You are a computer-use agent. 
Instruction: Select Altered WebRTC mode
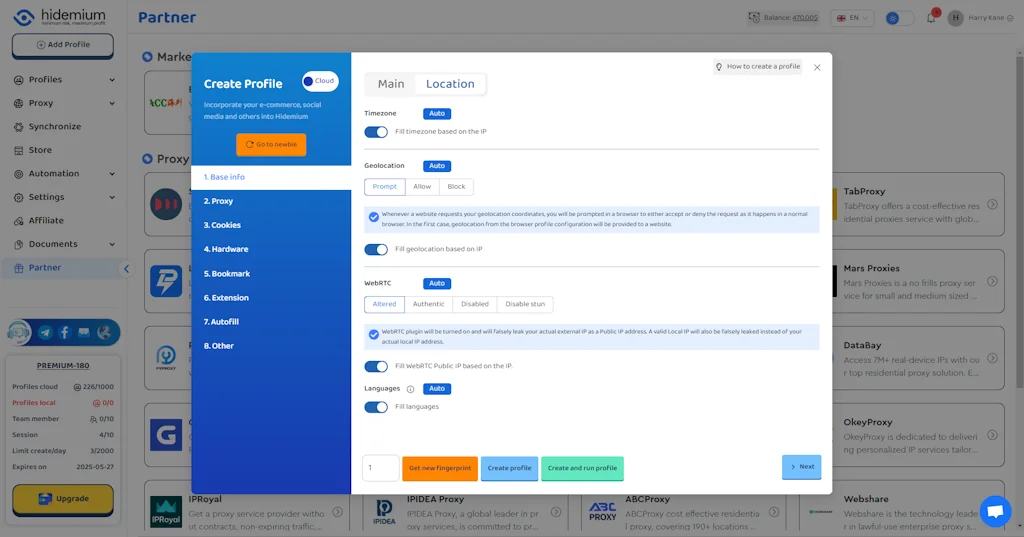click(385, 304)
